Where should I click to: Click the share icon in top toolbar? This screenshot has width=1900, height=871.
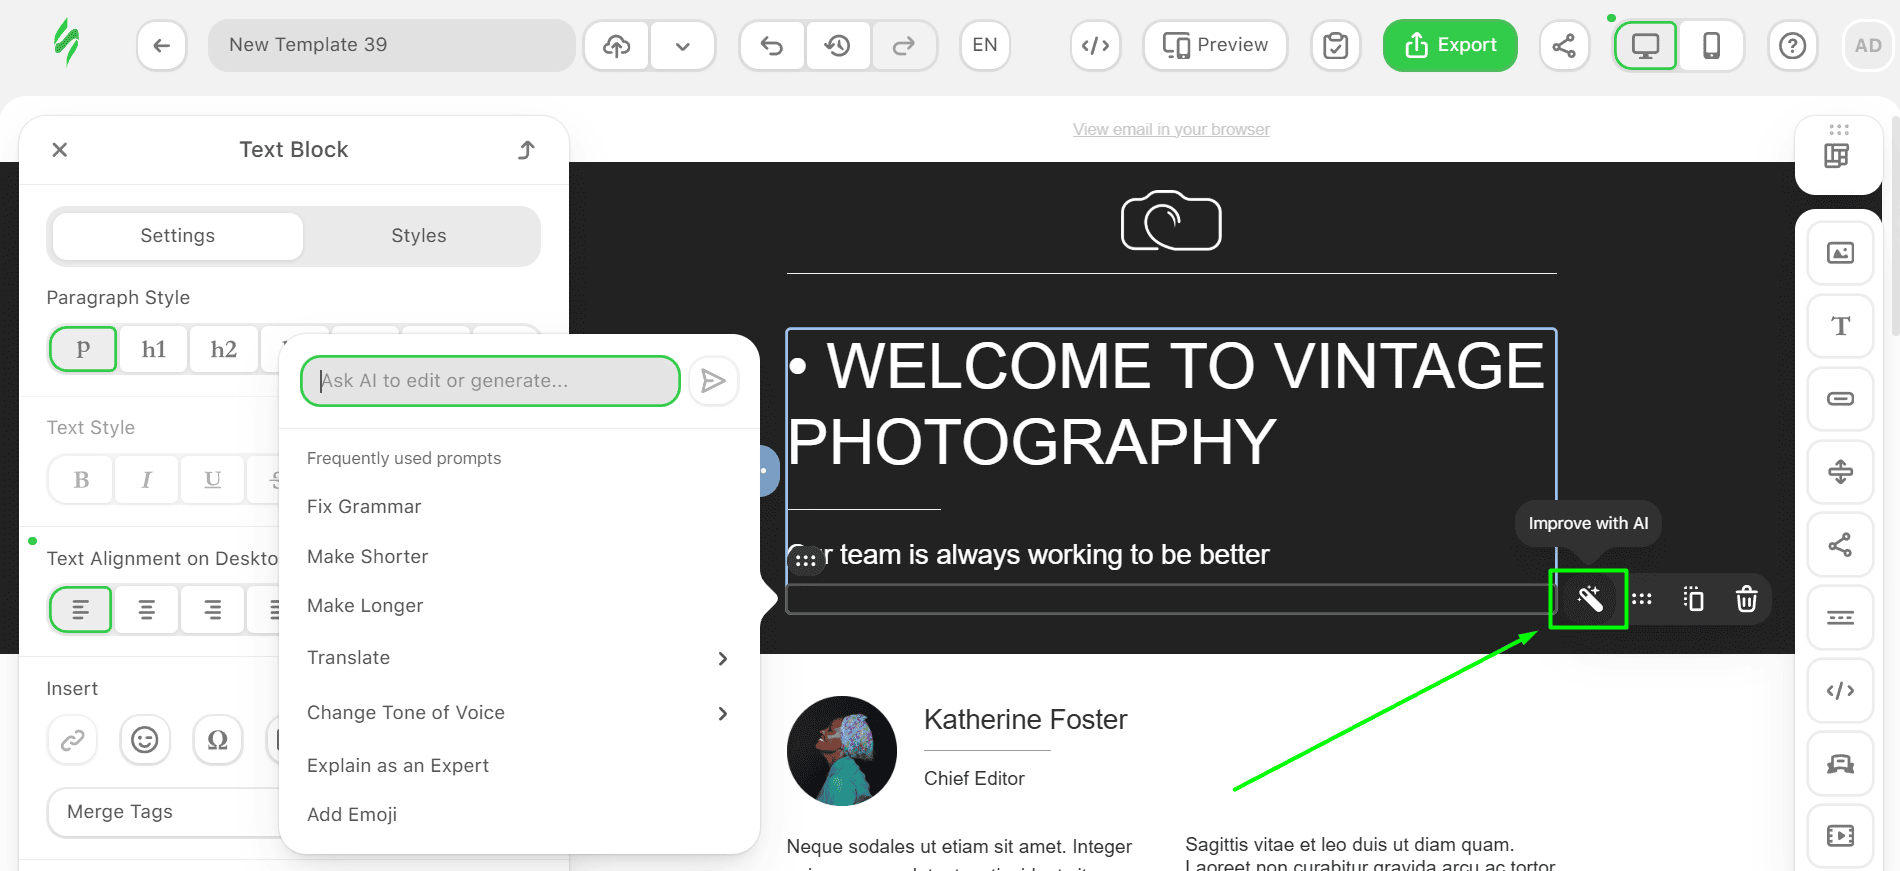click(x=1564, y=45)
